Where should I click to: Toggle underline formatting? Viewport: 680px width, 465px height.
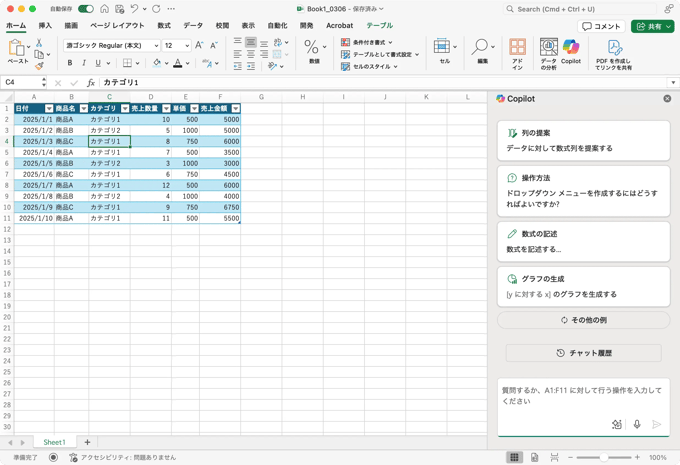tap(98, 63)
